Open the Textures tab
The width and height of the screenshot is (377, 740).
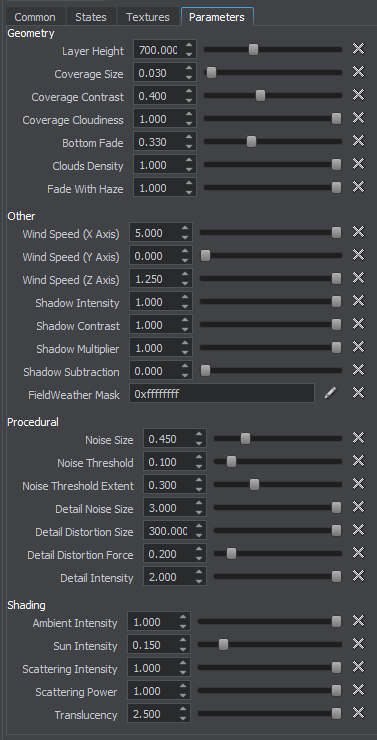148,17
